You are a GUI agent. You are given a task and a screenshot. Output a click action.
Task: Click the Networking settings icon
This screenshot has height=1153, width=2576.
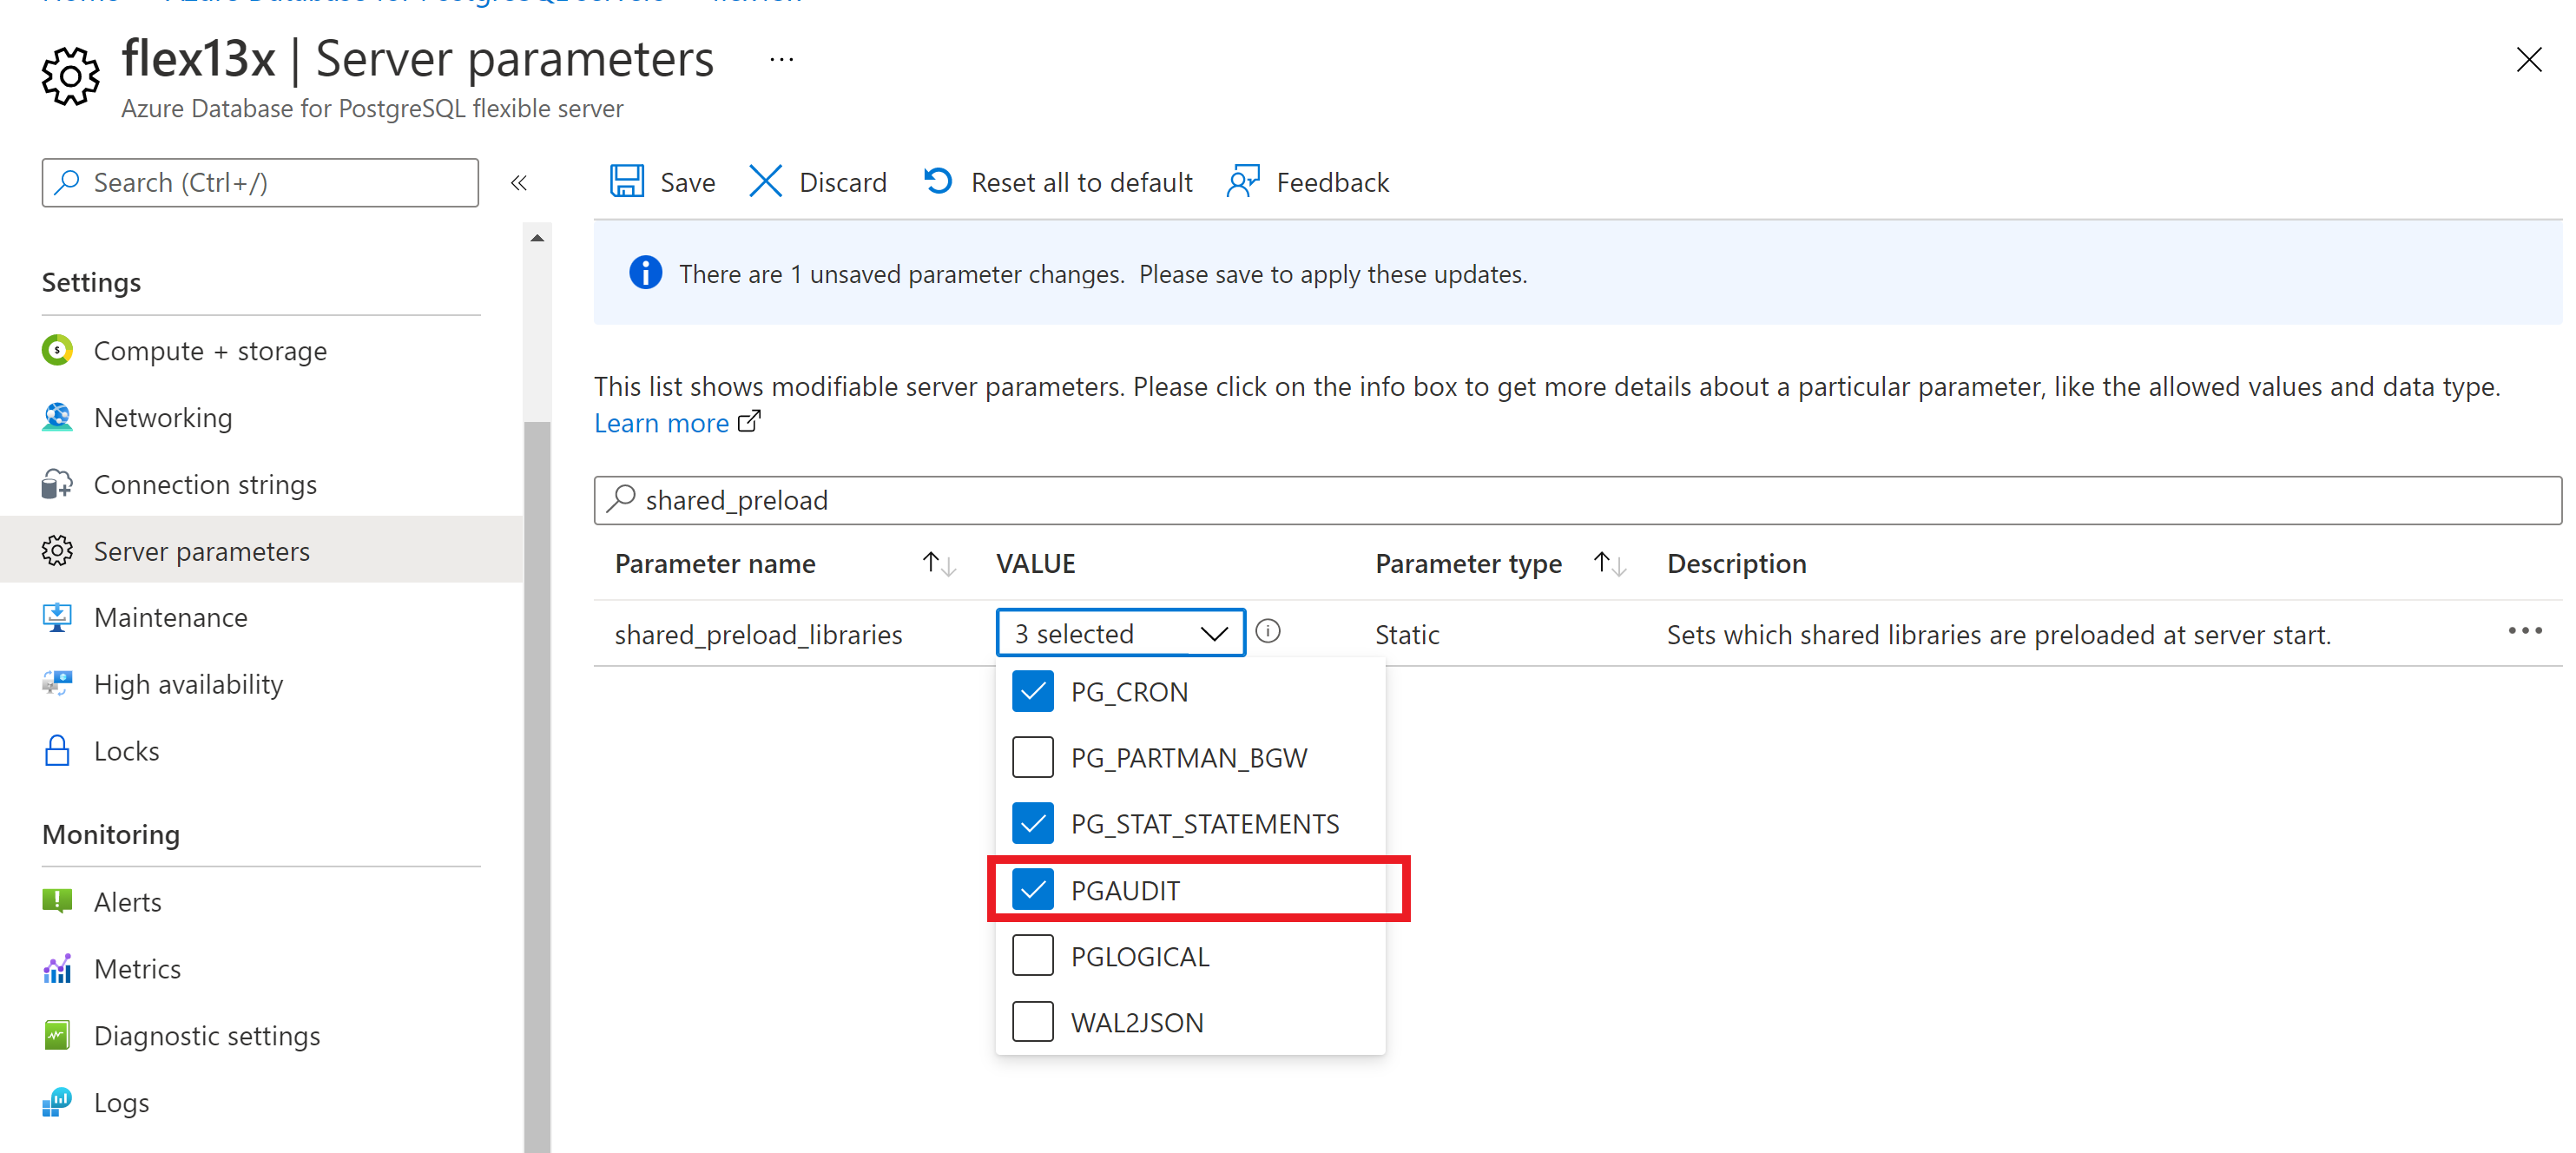coord(59,418)
